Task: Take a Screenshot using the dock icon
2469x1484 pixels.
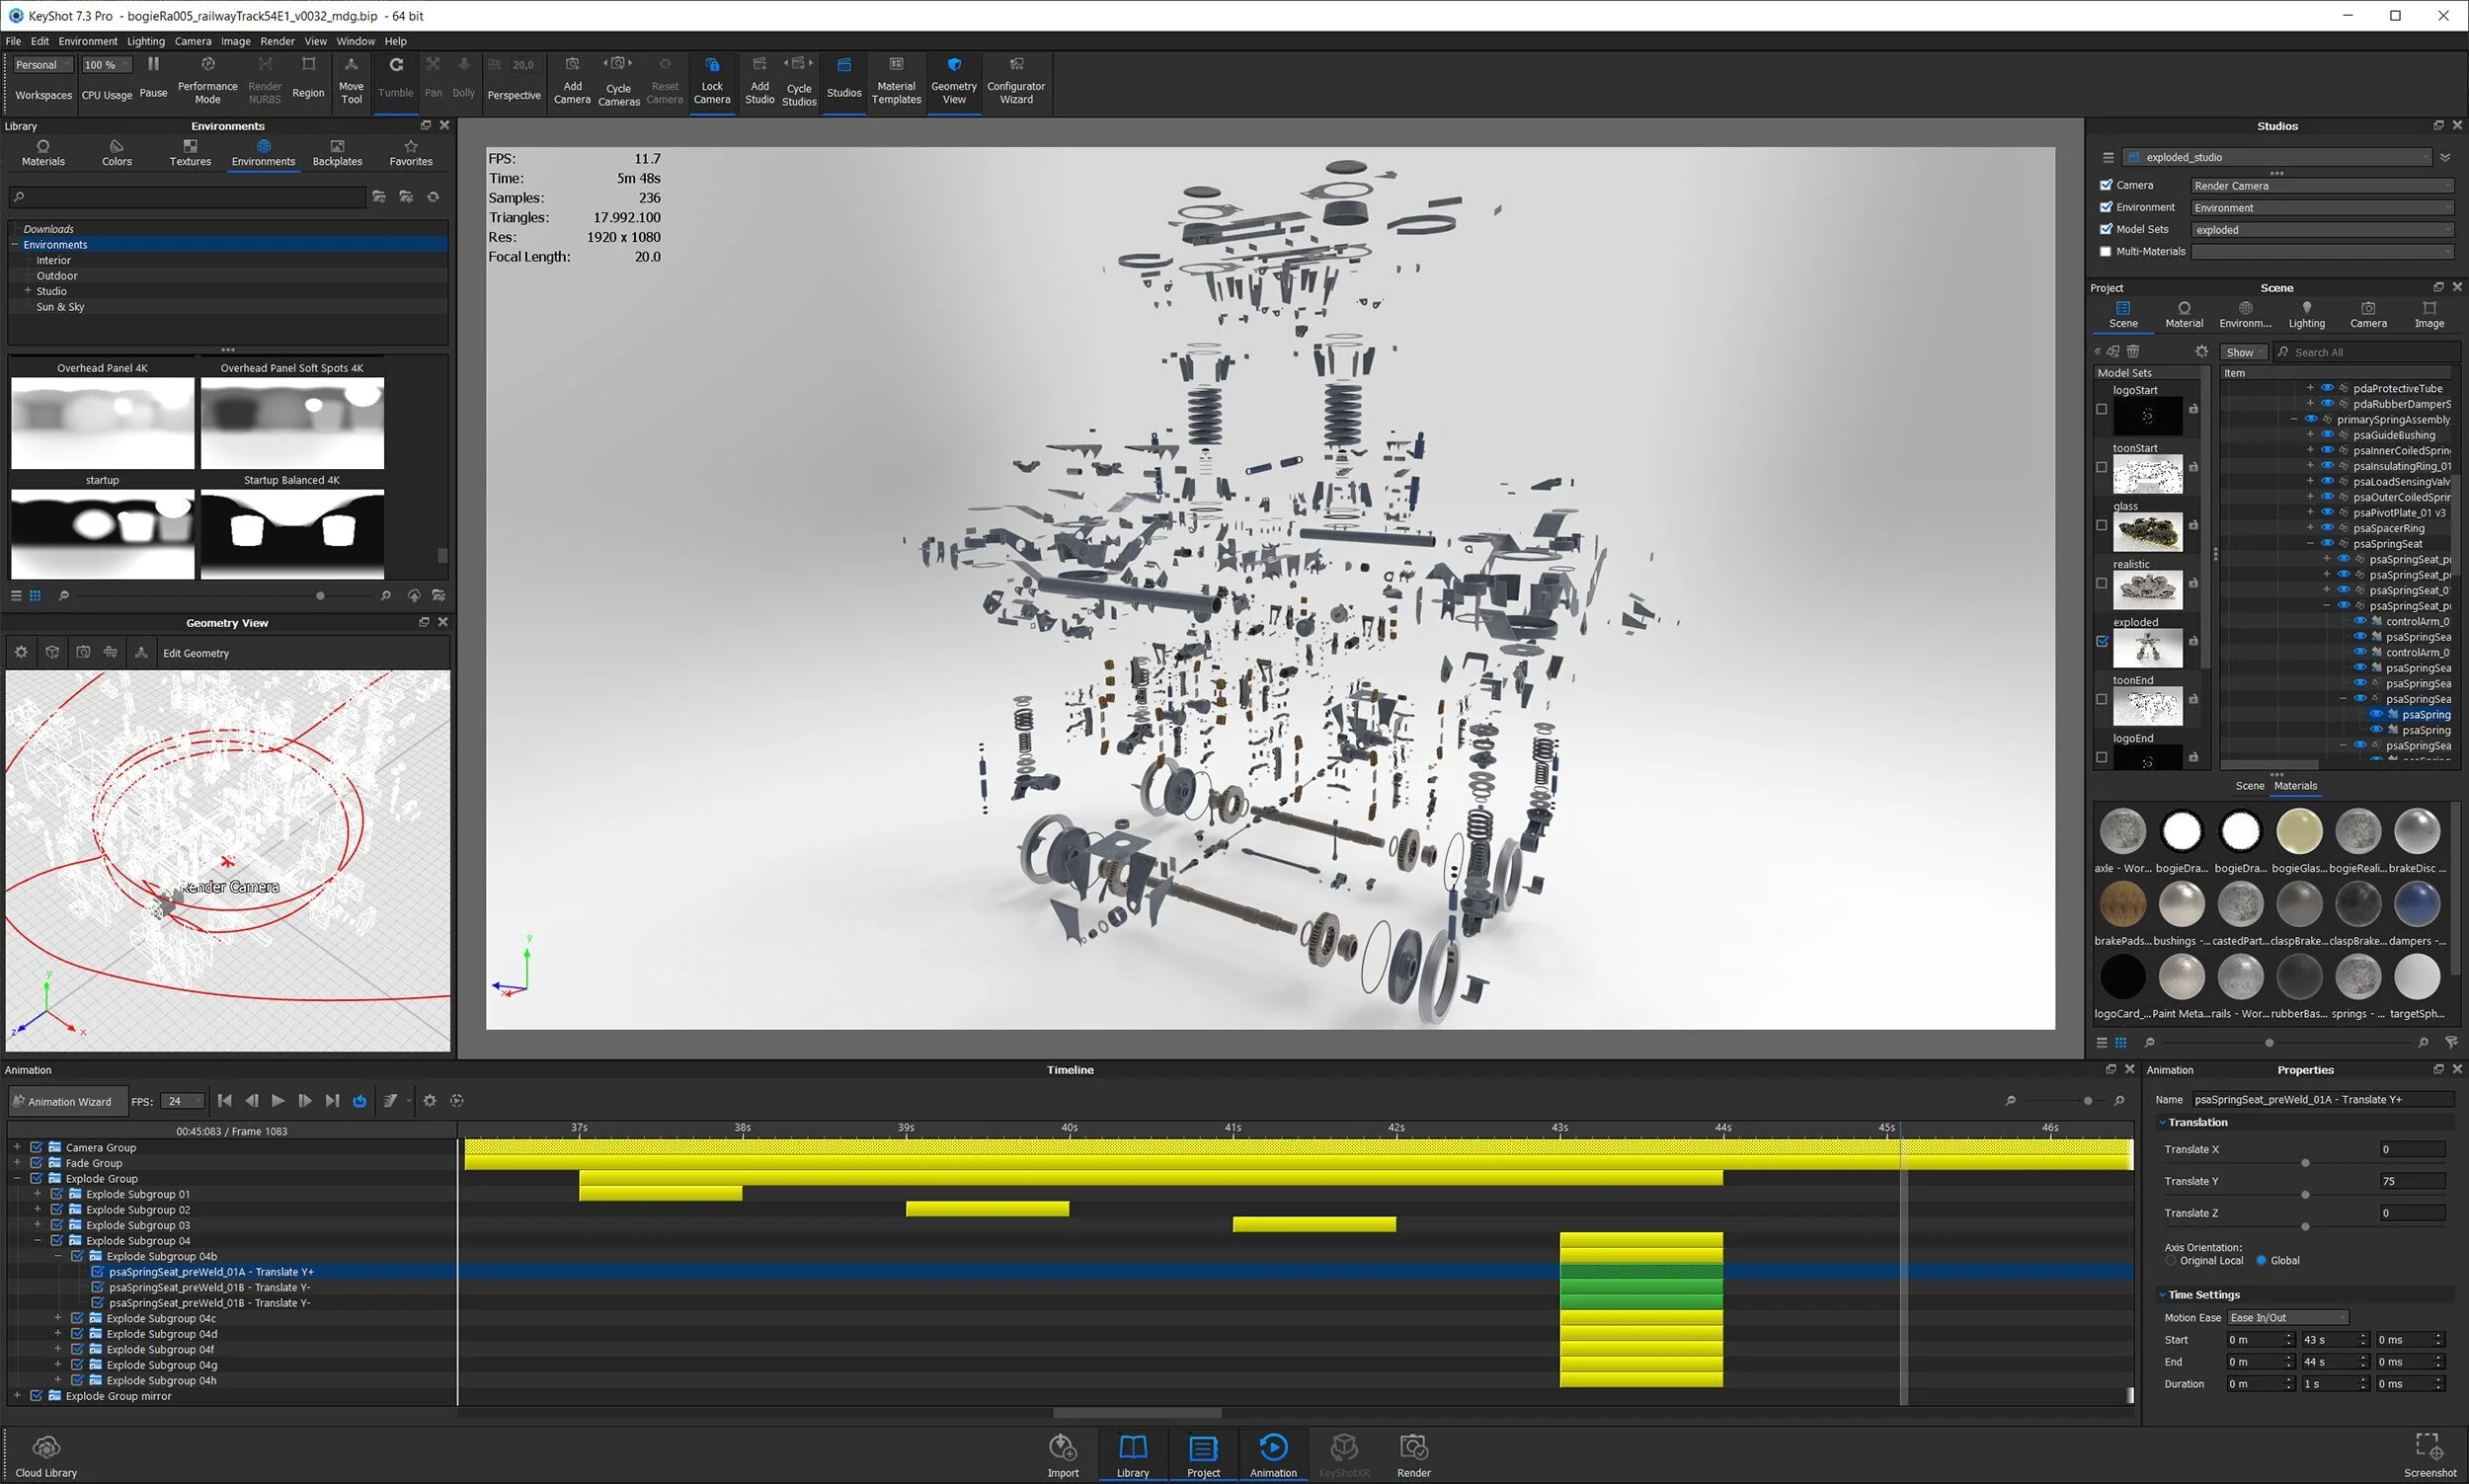Action: [2428, 1452]
